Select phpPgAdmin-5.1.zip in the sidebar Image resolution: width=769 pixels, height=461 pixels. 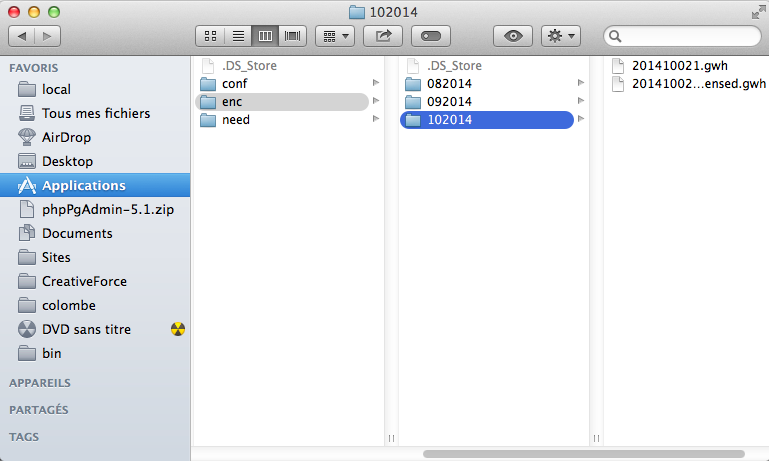tap(95, 209)
